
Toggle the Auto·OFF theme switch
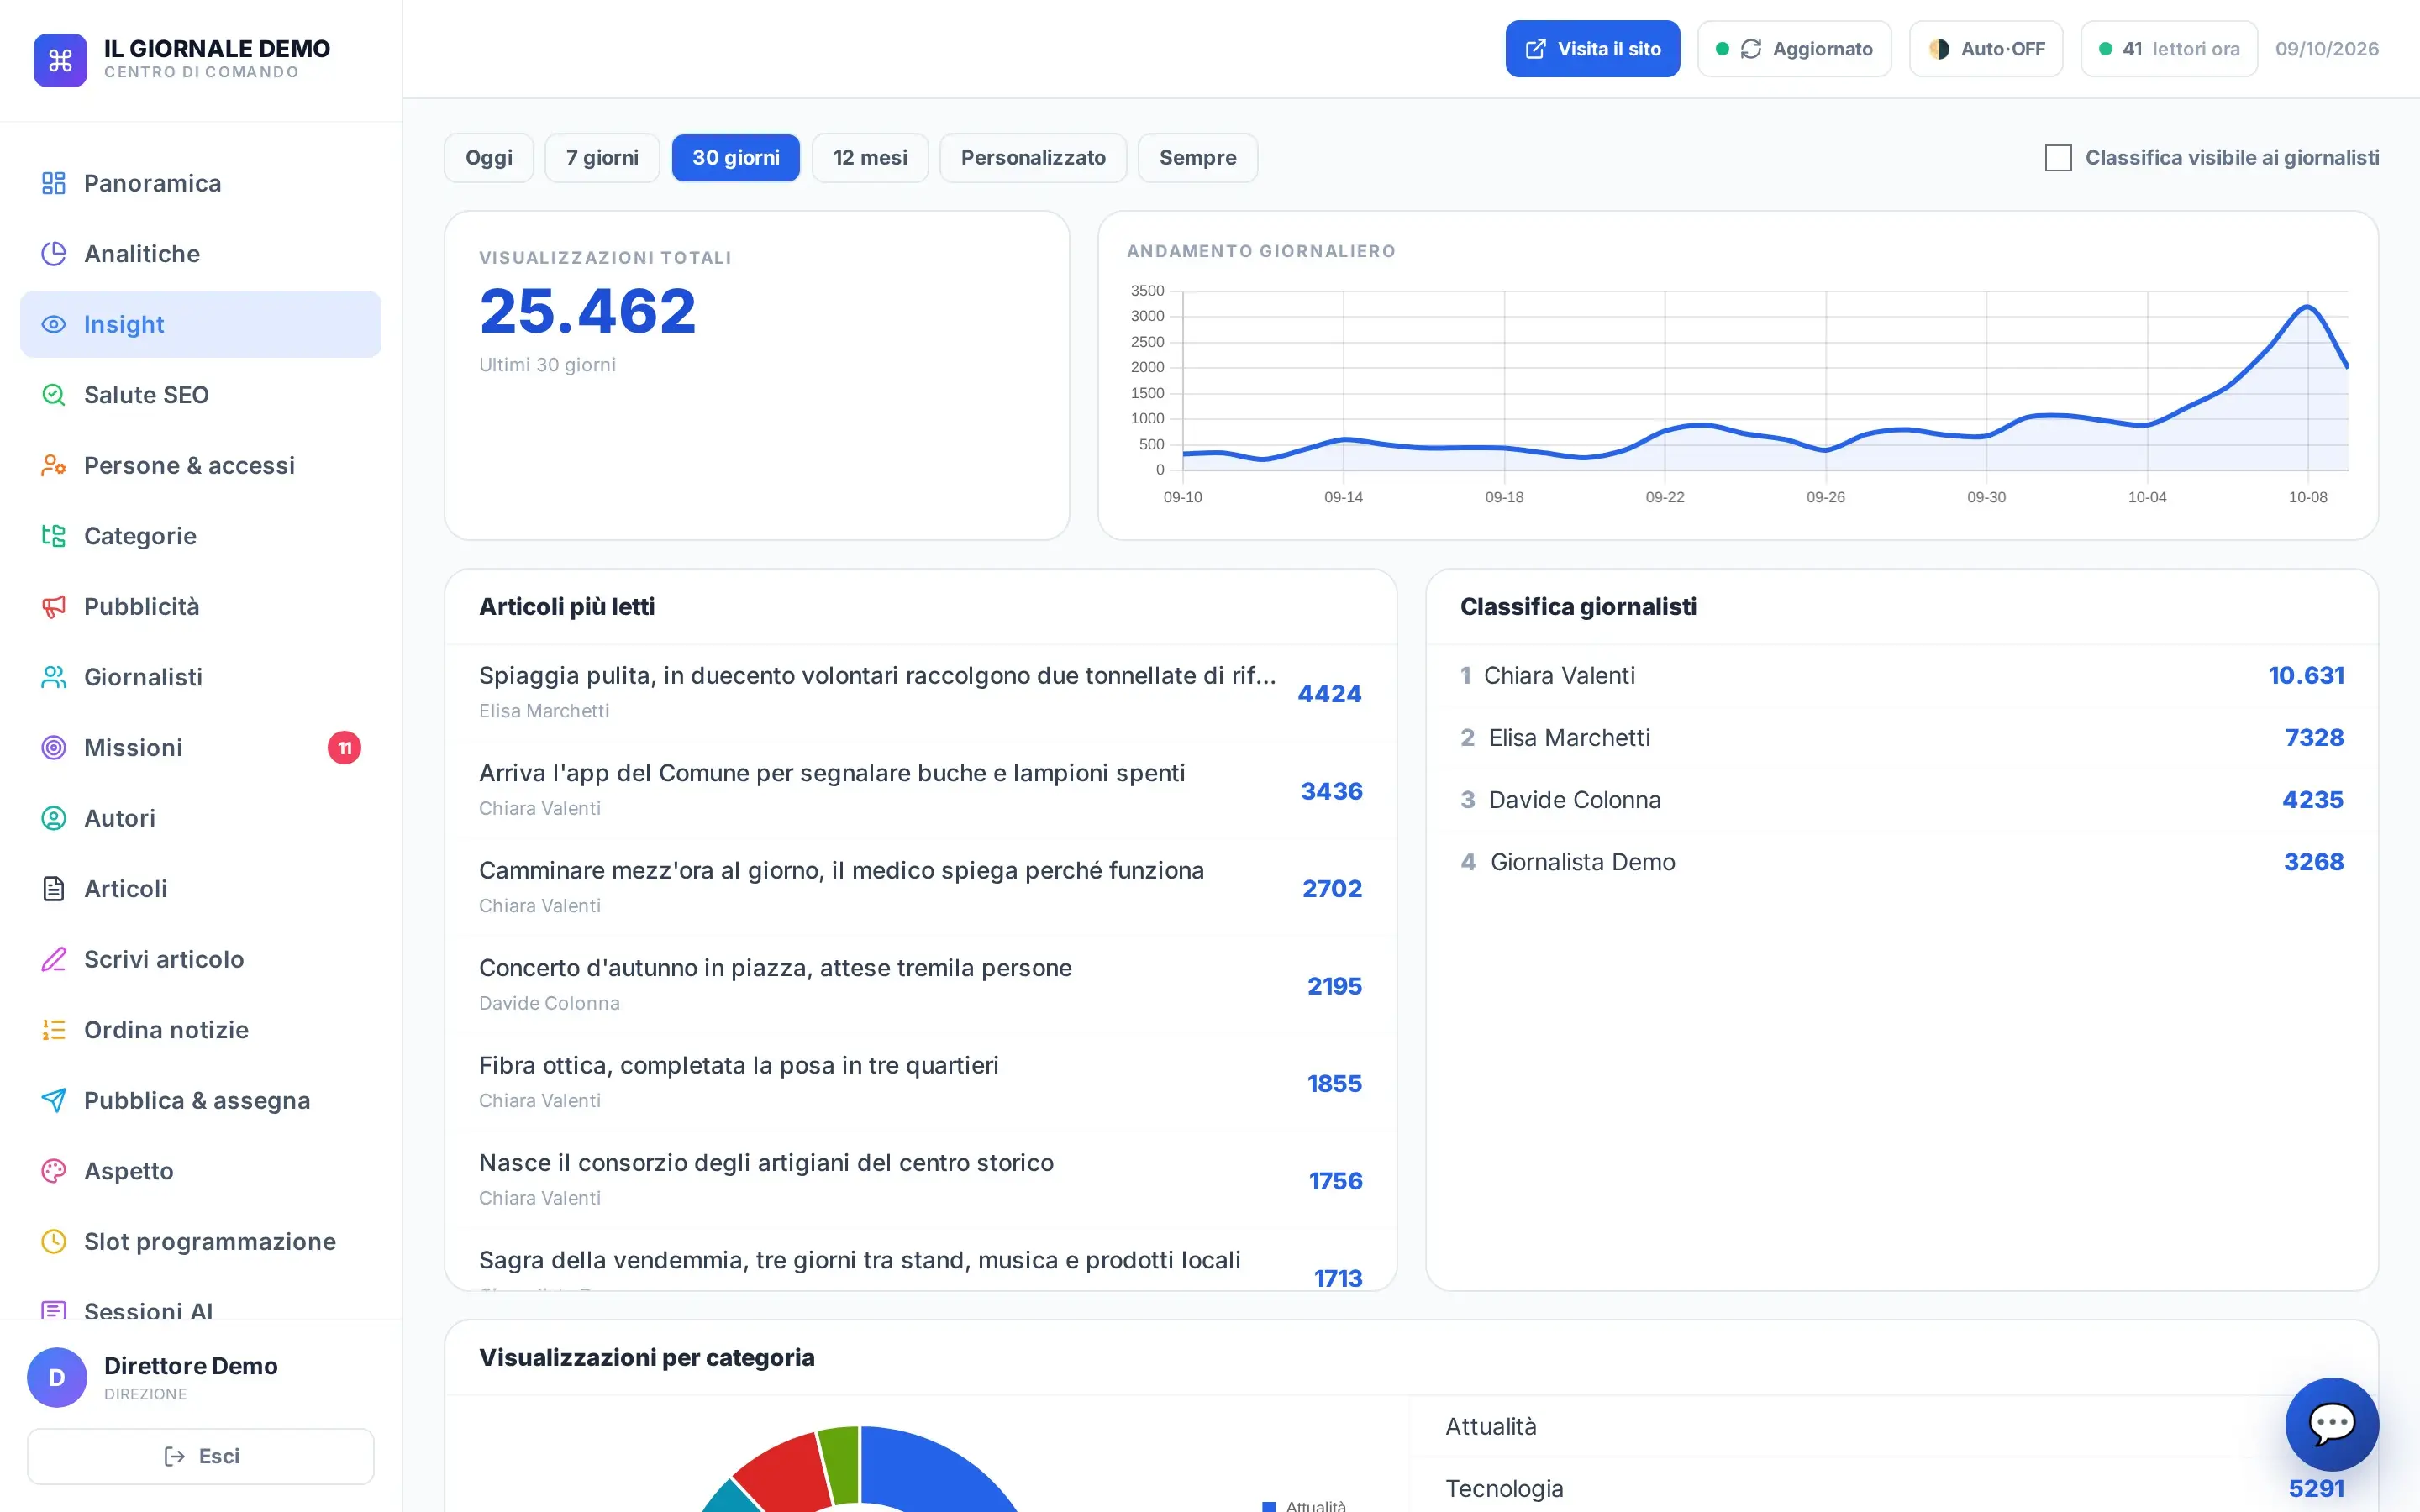coord(1986,49)
